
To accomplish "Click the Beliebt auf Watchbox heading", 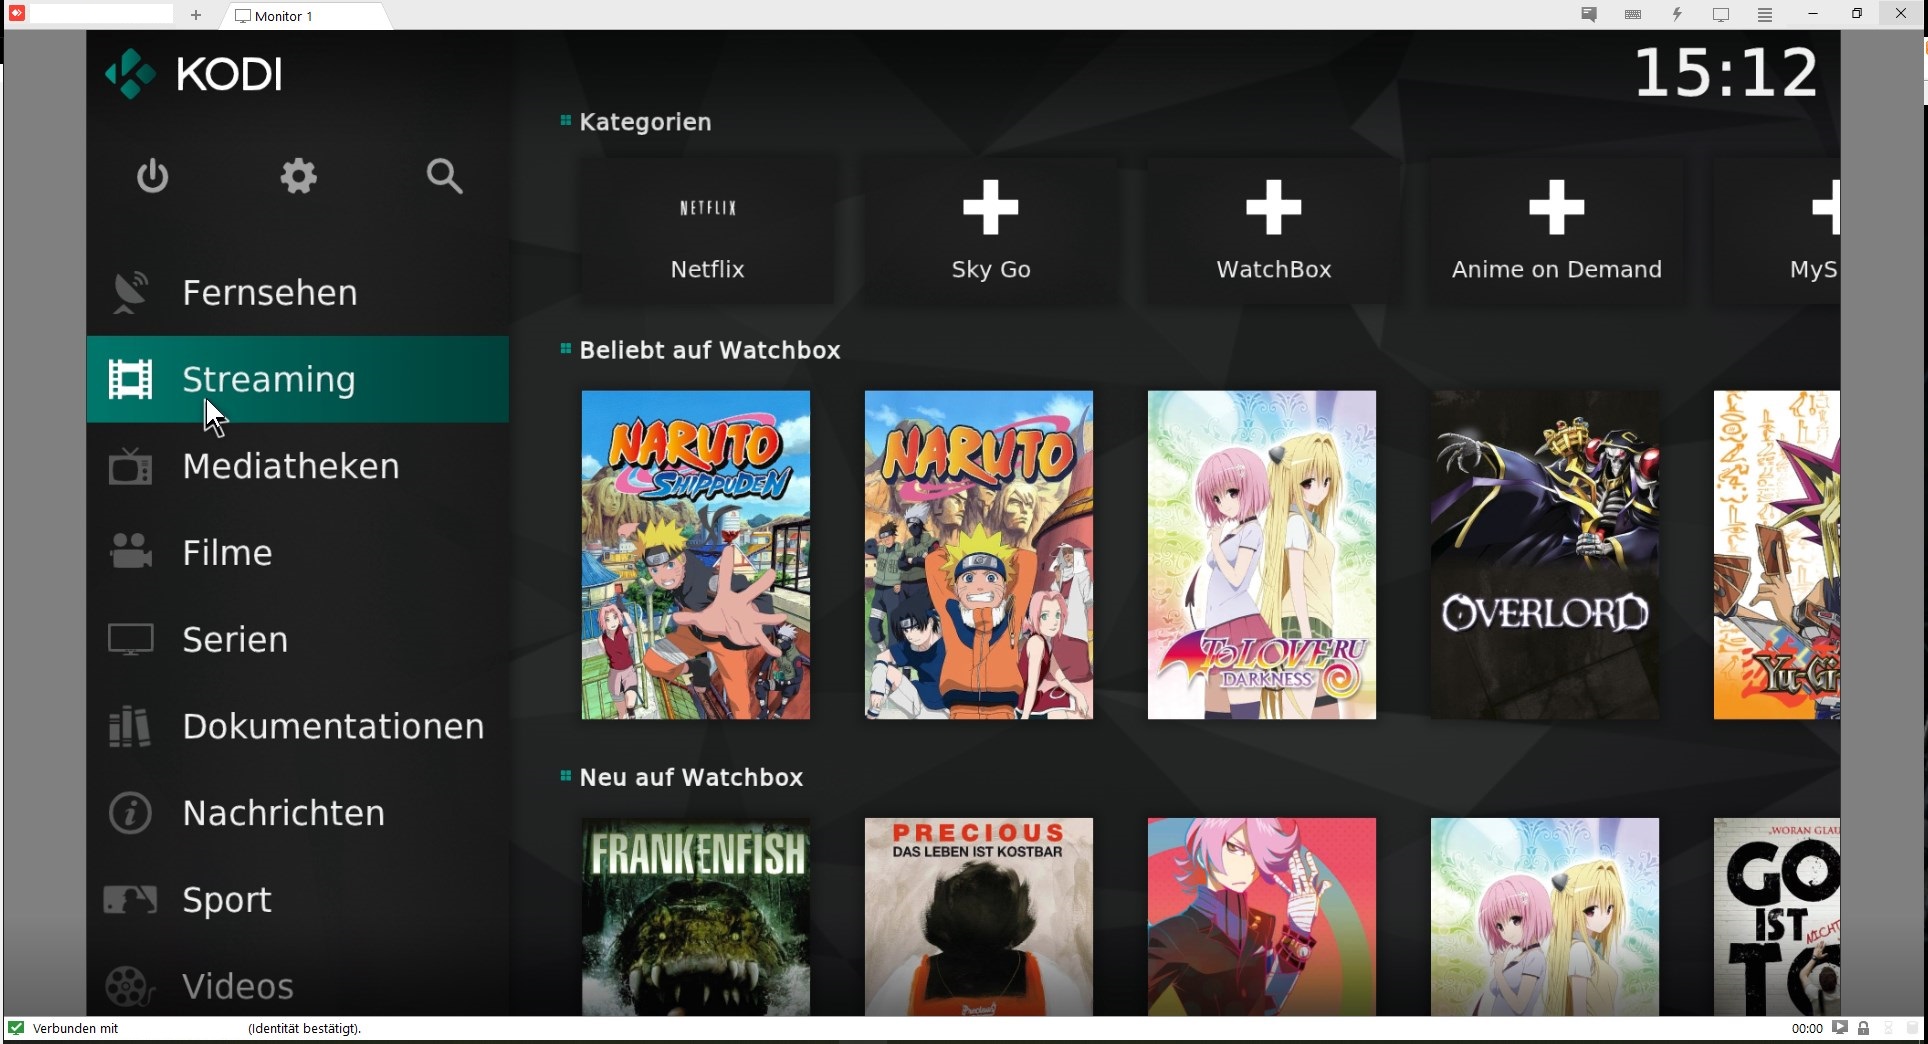I will tap(710, 350).
